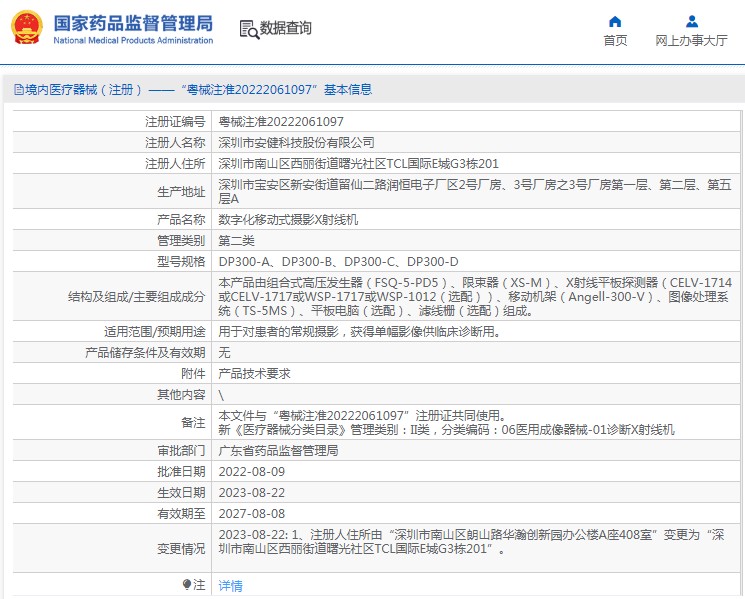
Task: Click 深圳市安健科技股份有限公司 registrant name
Action: (296, 143)
